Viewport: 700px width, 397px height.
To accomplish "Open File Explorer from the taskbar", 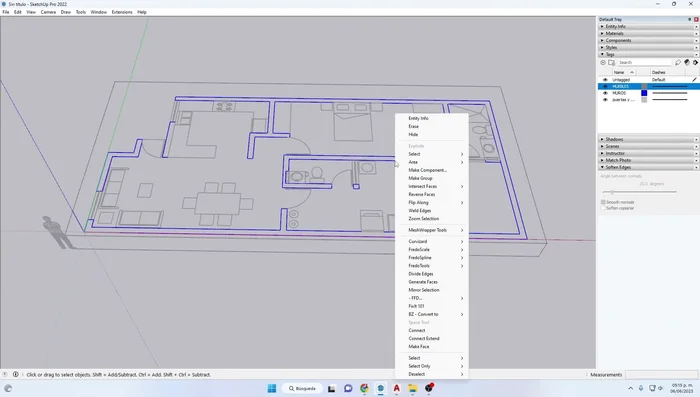I will point(412,388).
